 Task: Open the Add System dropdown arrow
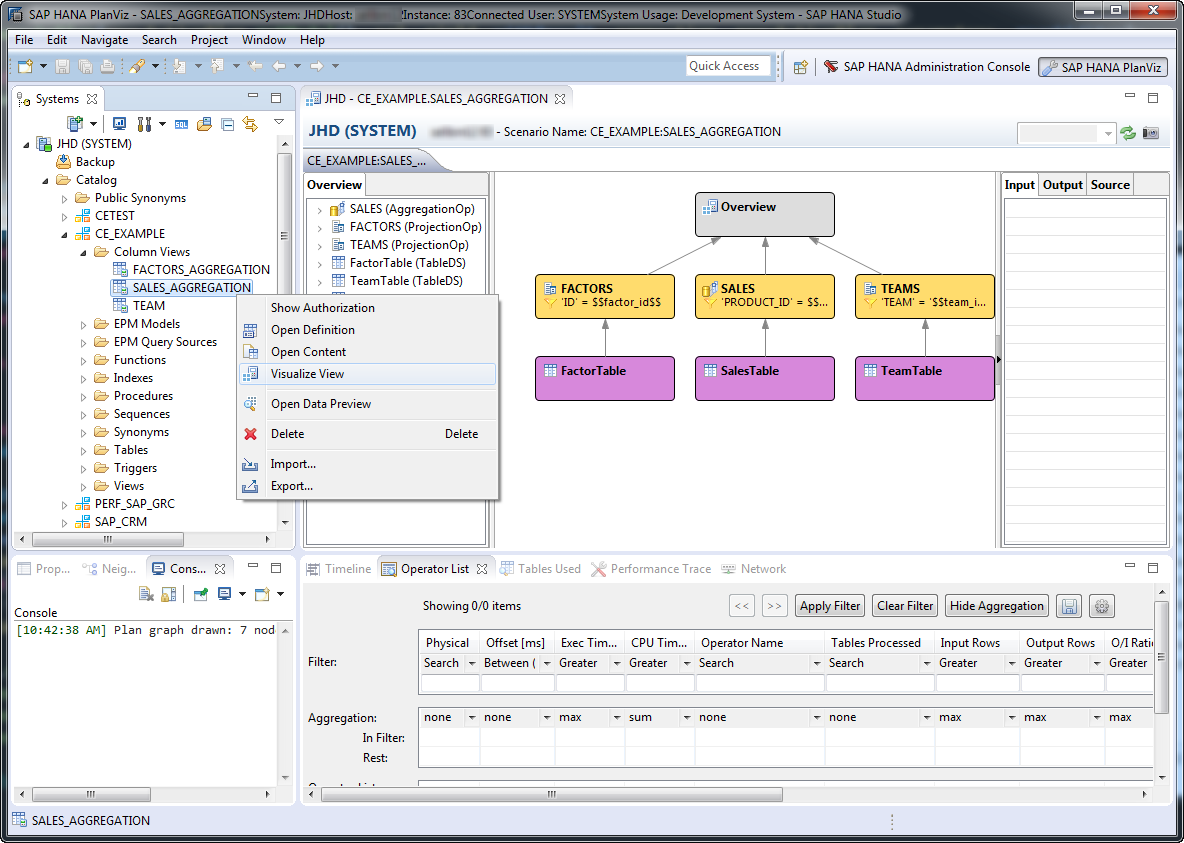93,124
